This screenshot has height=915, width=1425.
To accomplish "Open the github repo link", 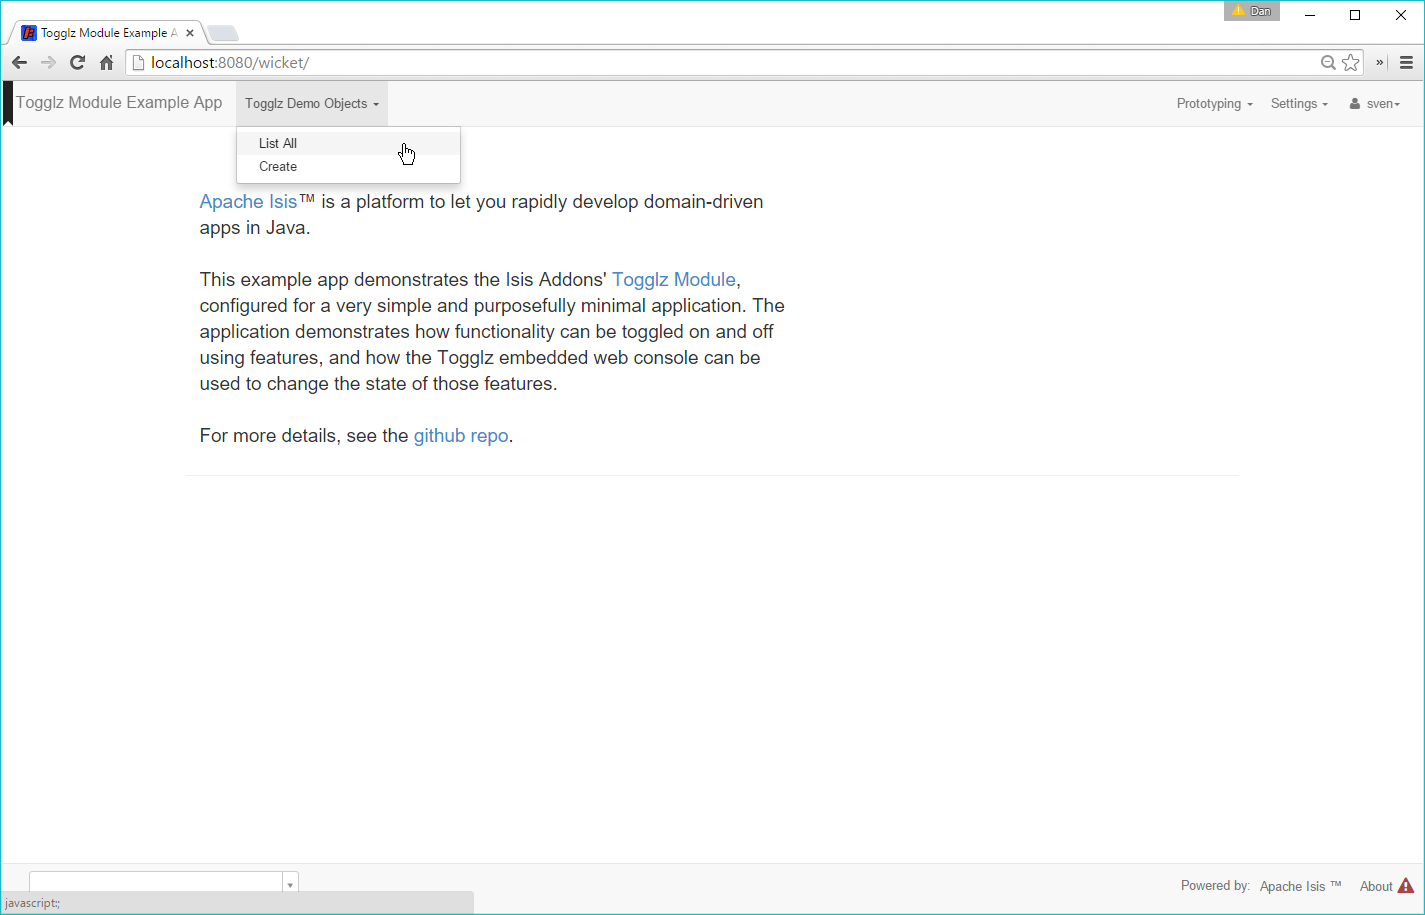I will pyautogui.click(x=461, y=436).
